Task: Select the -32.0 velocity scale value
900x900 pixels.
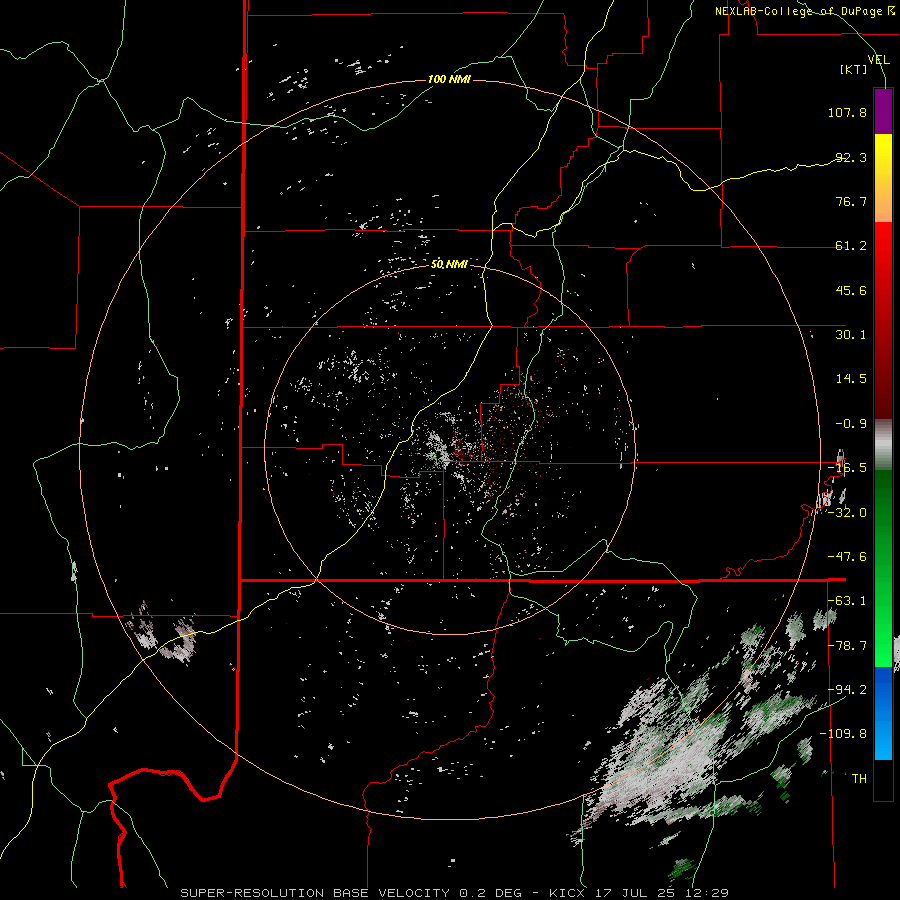Action: pyautogui.click(x=847, y=513)
